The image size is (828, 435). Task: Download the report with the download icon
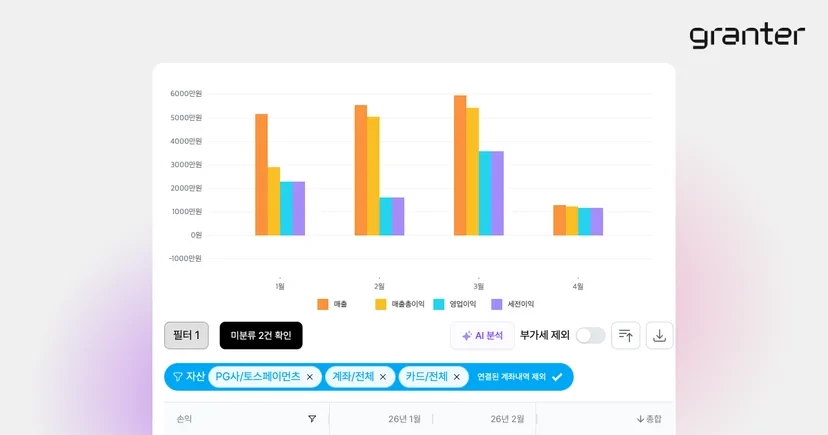coord(659,335)
